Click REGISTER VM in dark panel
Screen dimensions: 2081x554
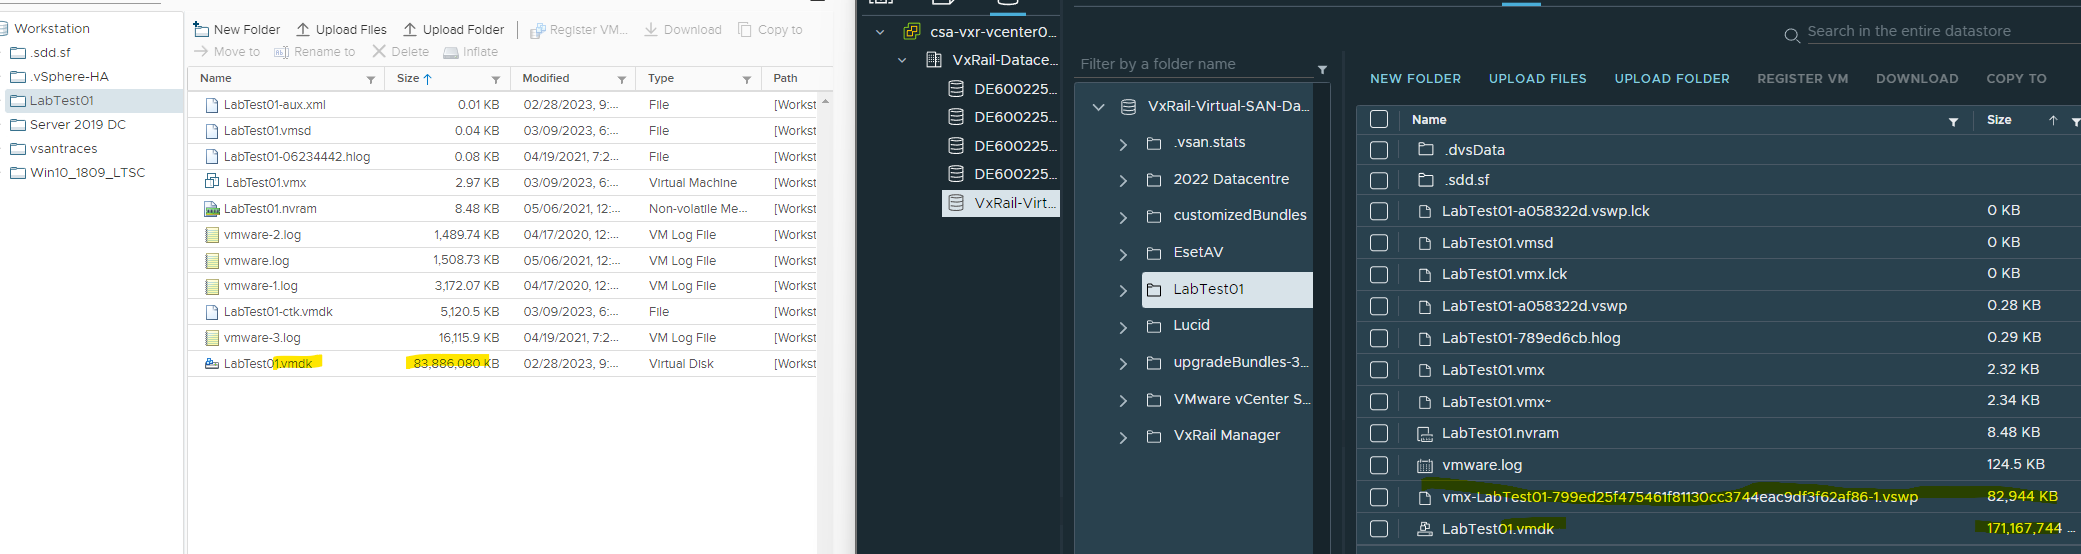[1803, 78]
